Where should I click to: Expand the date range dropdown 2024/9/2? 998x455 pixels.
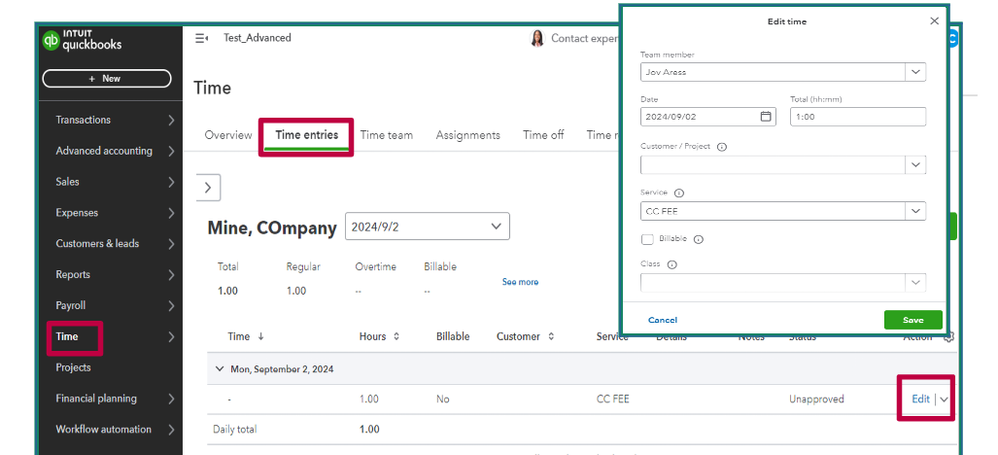(x=496, y=227)
